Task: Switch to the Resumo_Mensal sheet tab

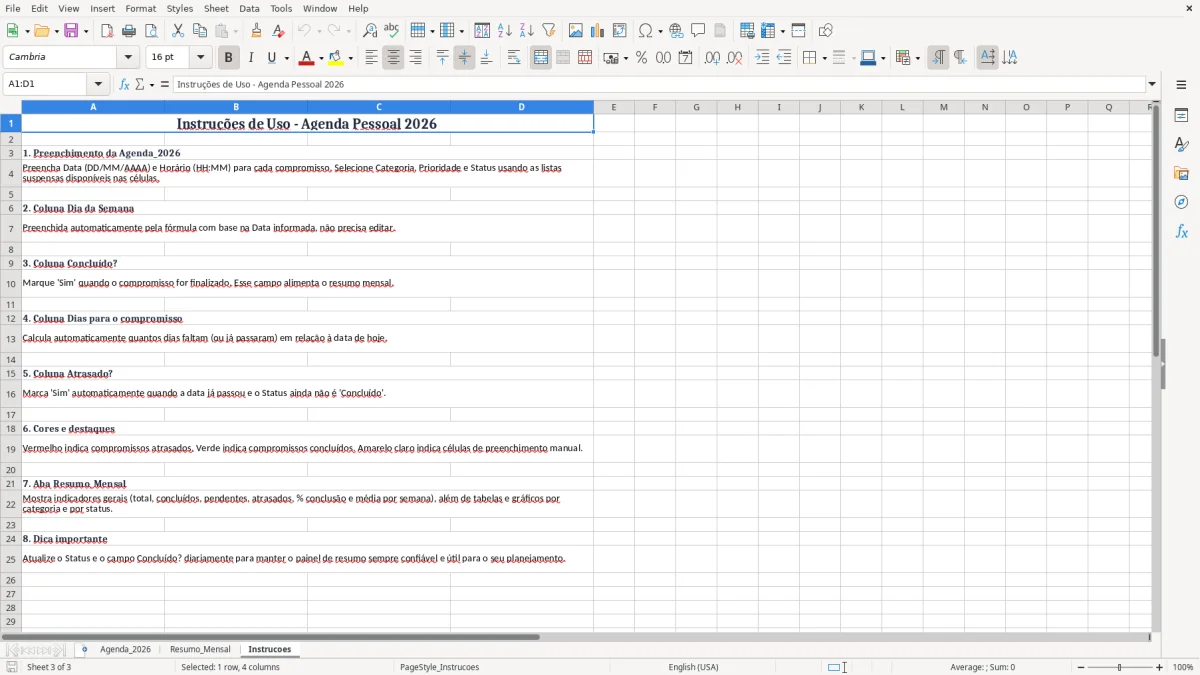Action: [x=200, y=649]
